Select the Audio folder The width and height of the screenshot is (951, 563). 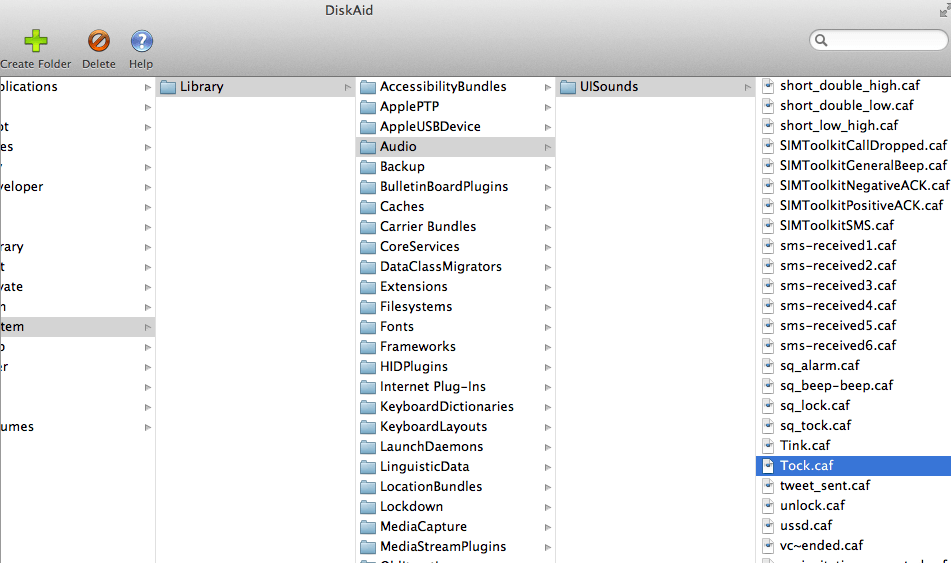point(398,147)
